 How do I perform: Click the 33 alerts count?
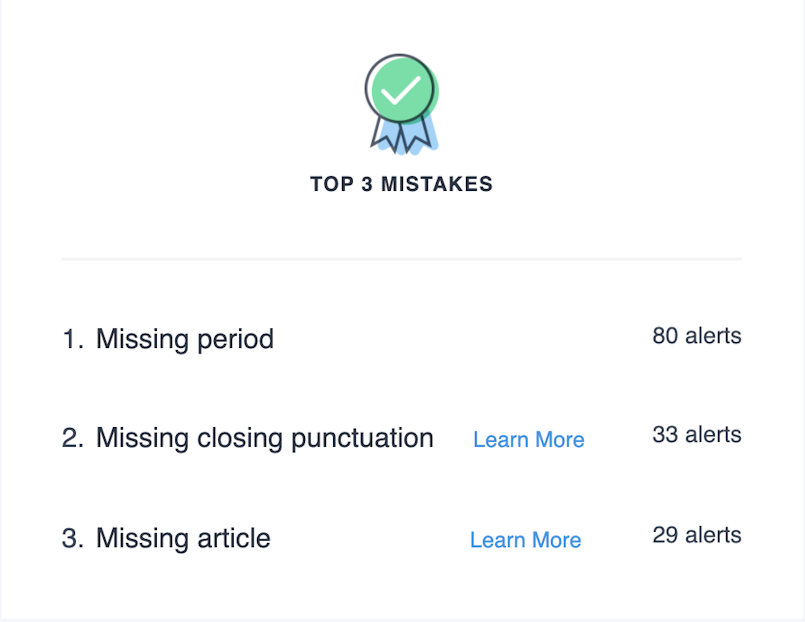pyautogui.click(x=696, y=435)
